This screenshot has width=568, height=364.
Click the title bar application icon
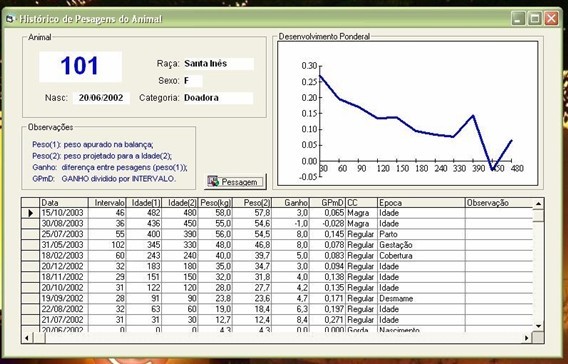(x=11, y=18)
